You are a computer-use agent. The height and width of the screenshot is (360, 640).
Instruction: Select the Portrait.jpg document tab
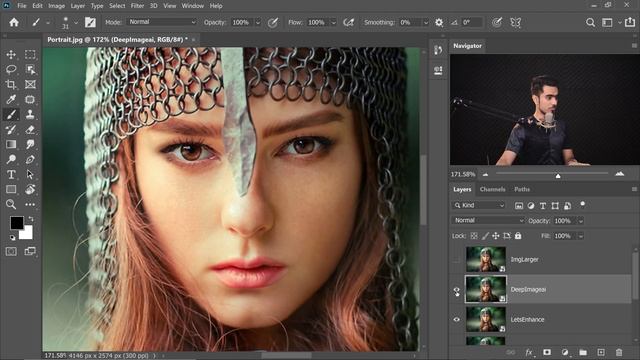click(x=117, y=40)
